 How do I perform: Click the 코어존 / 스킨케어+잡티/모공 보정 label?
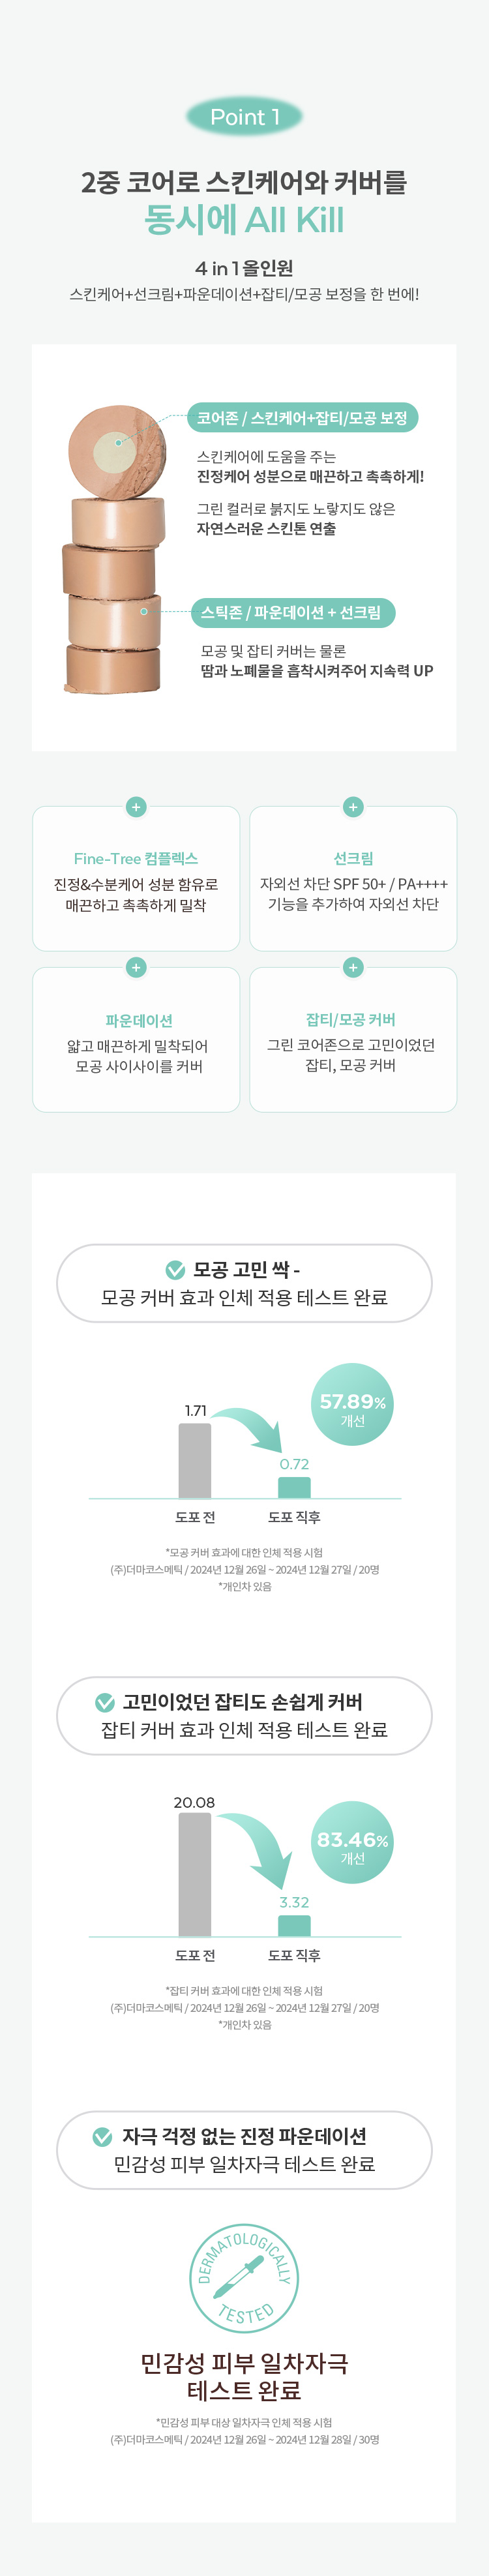(302, 418)
